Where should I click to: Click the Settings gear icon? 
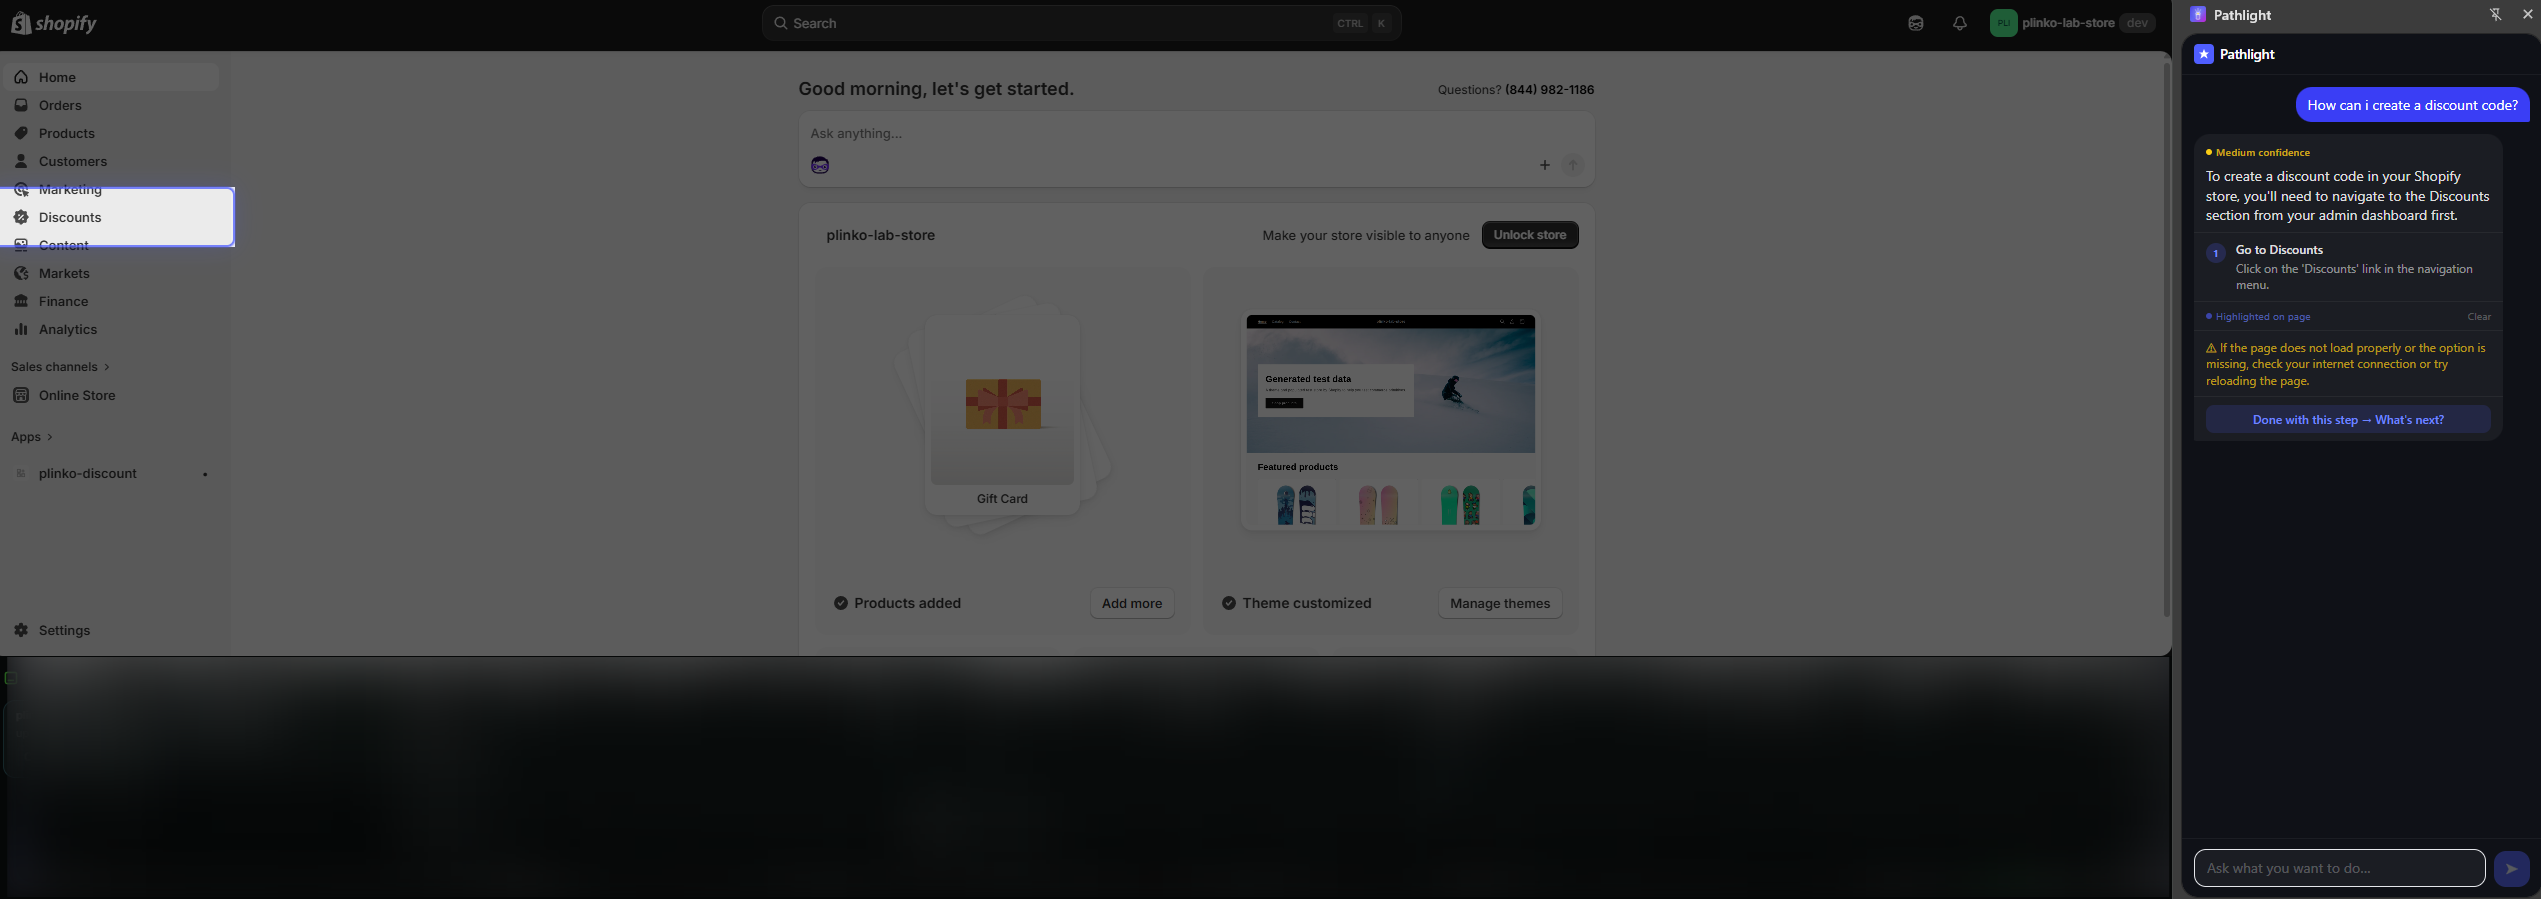(21, 630)
